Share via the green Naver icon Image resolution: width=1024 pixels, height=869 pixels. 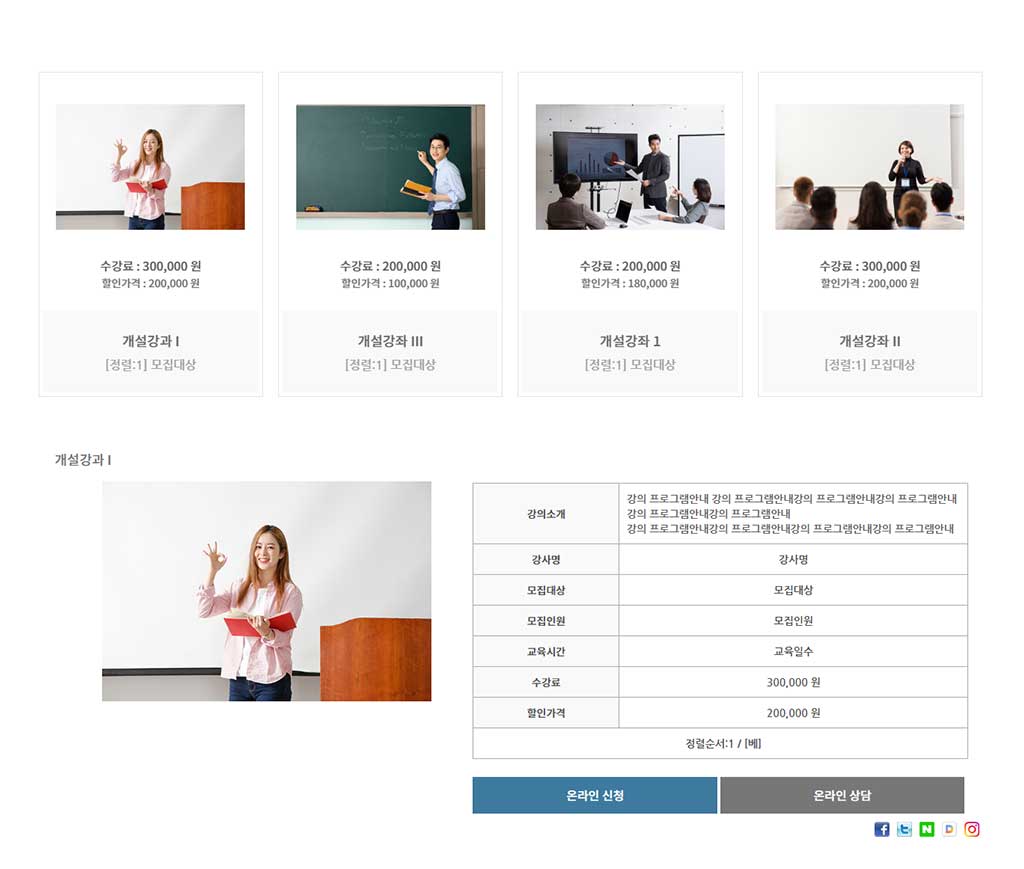927,829
